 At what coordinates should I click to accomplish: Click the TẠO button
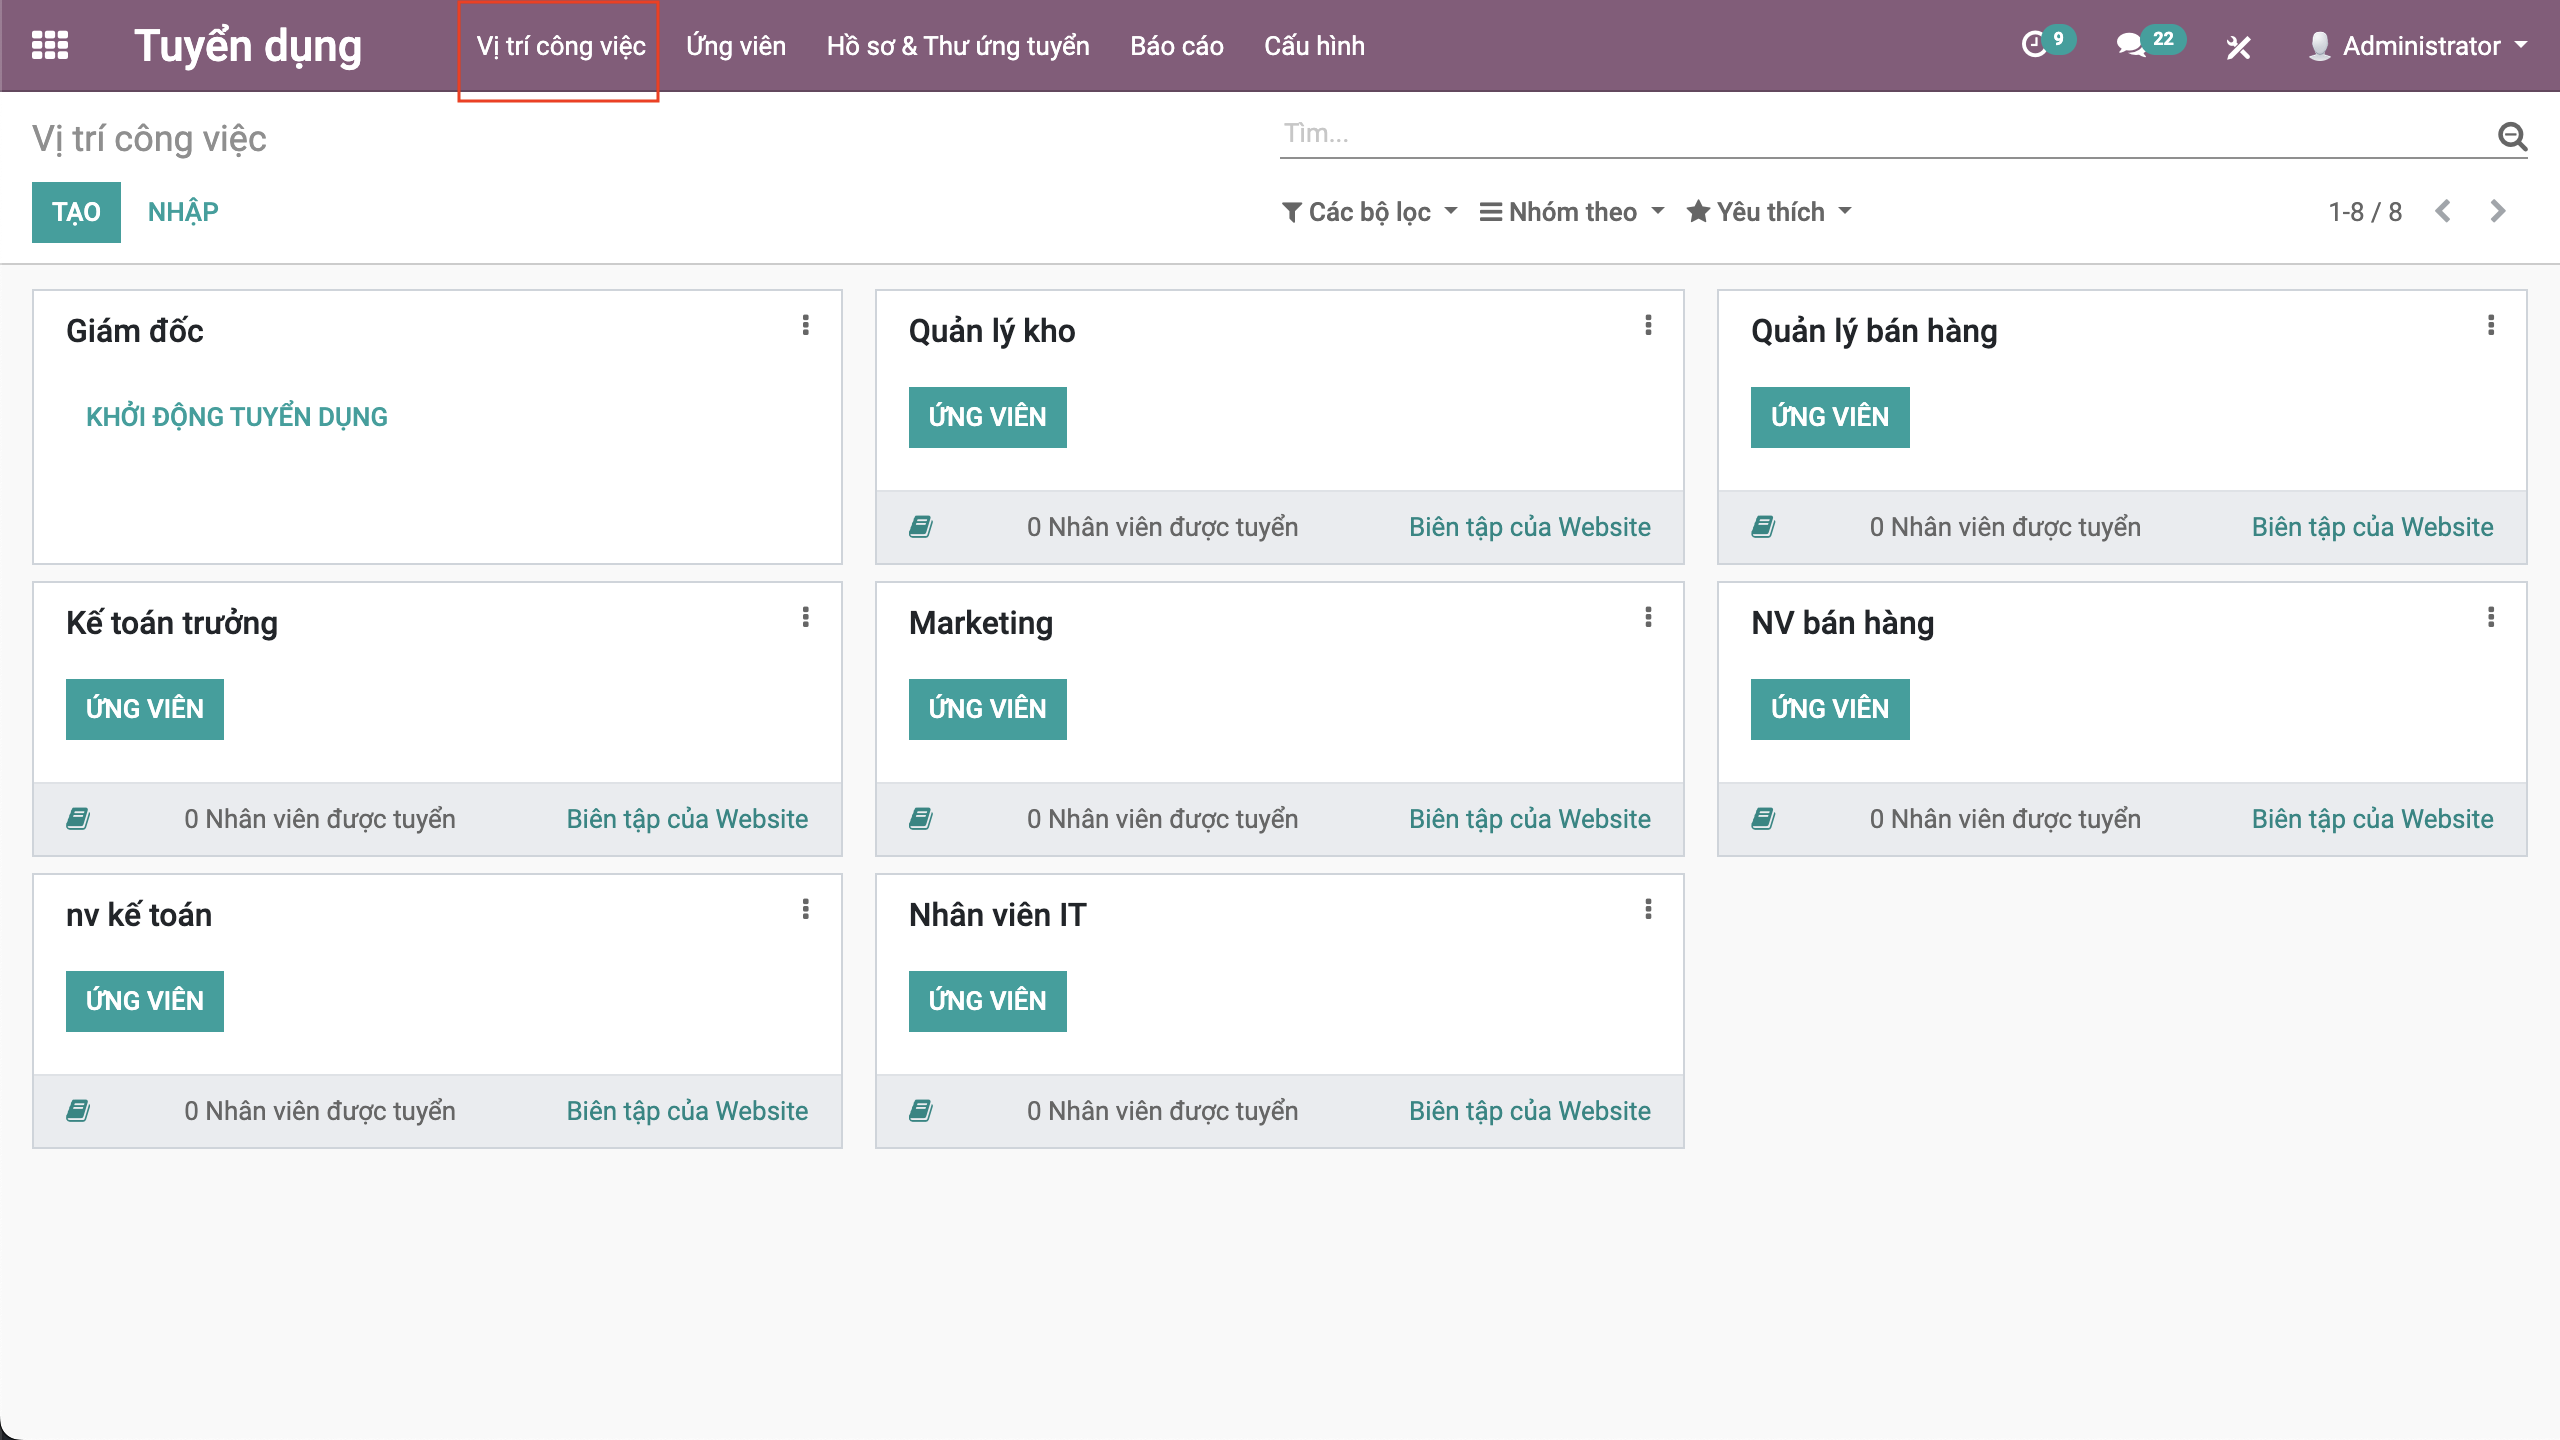tap(76, 212)
